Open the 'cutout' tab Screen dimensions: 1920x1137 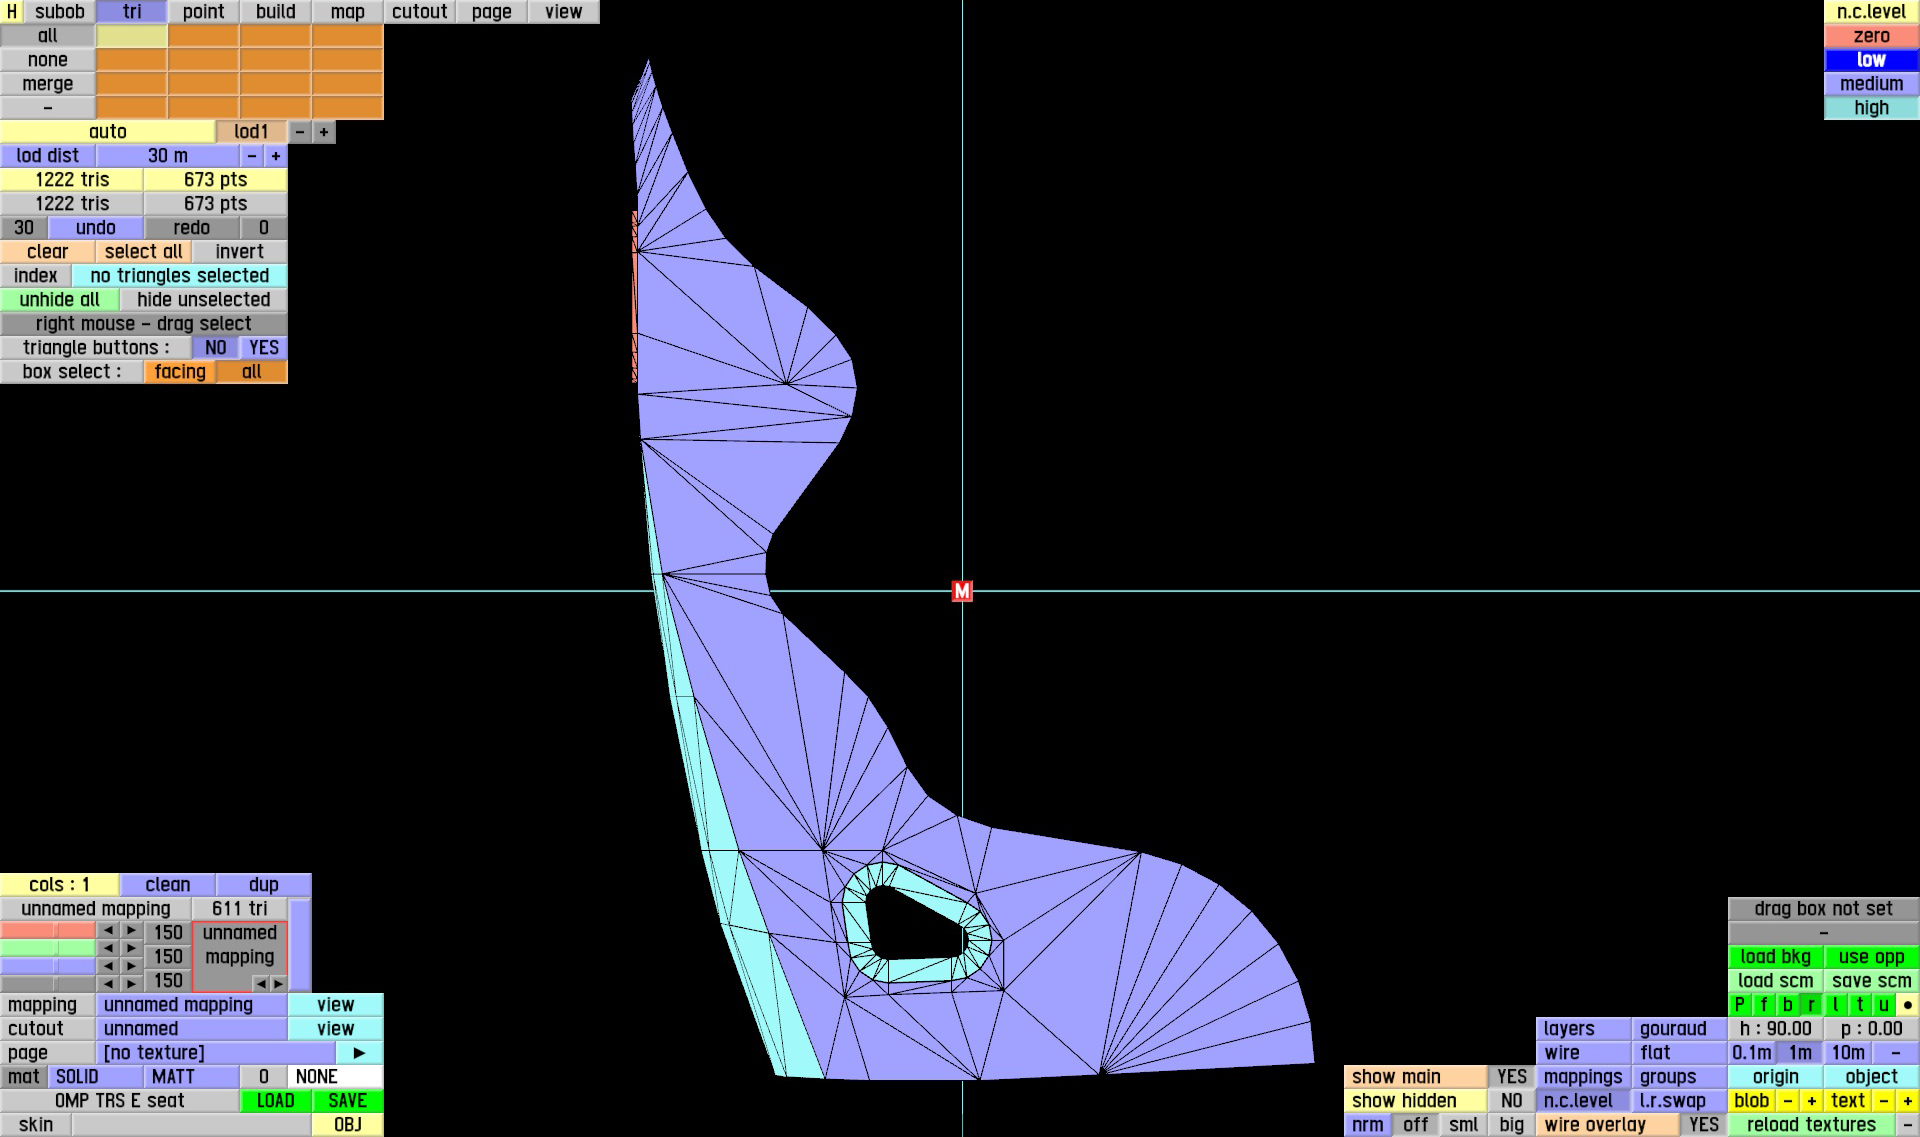click(419, 12)
